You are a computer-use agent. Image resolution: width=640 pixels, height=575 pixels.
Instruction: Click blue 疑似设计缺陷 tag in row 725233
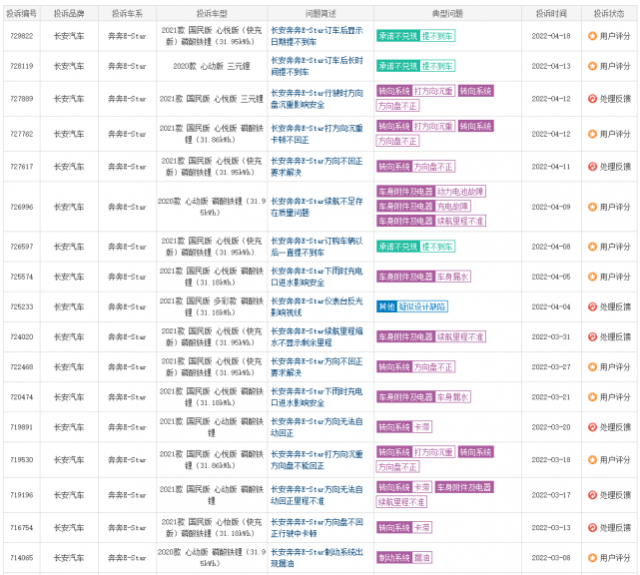[422, 307]
